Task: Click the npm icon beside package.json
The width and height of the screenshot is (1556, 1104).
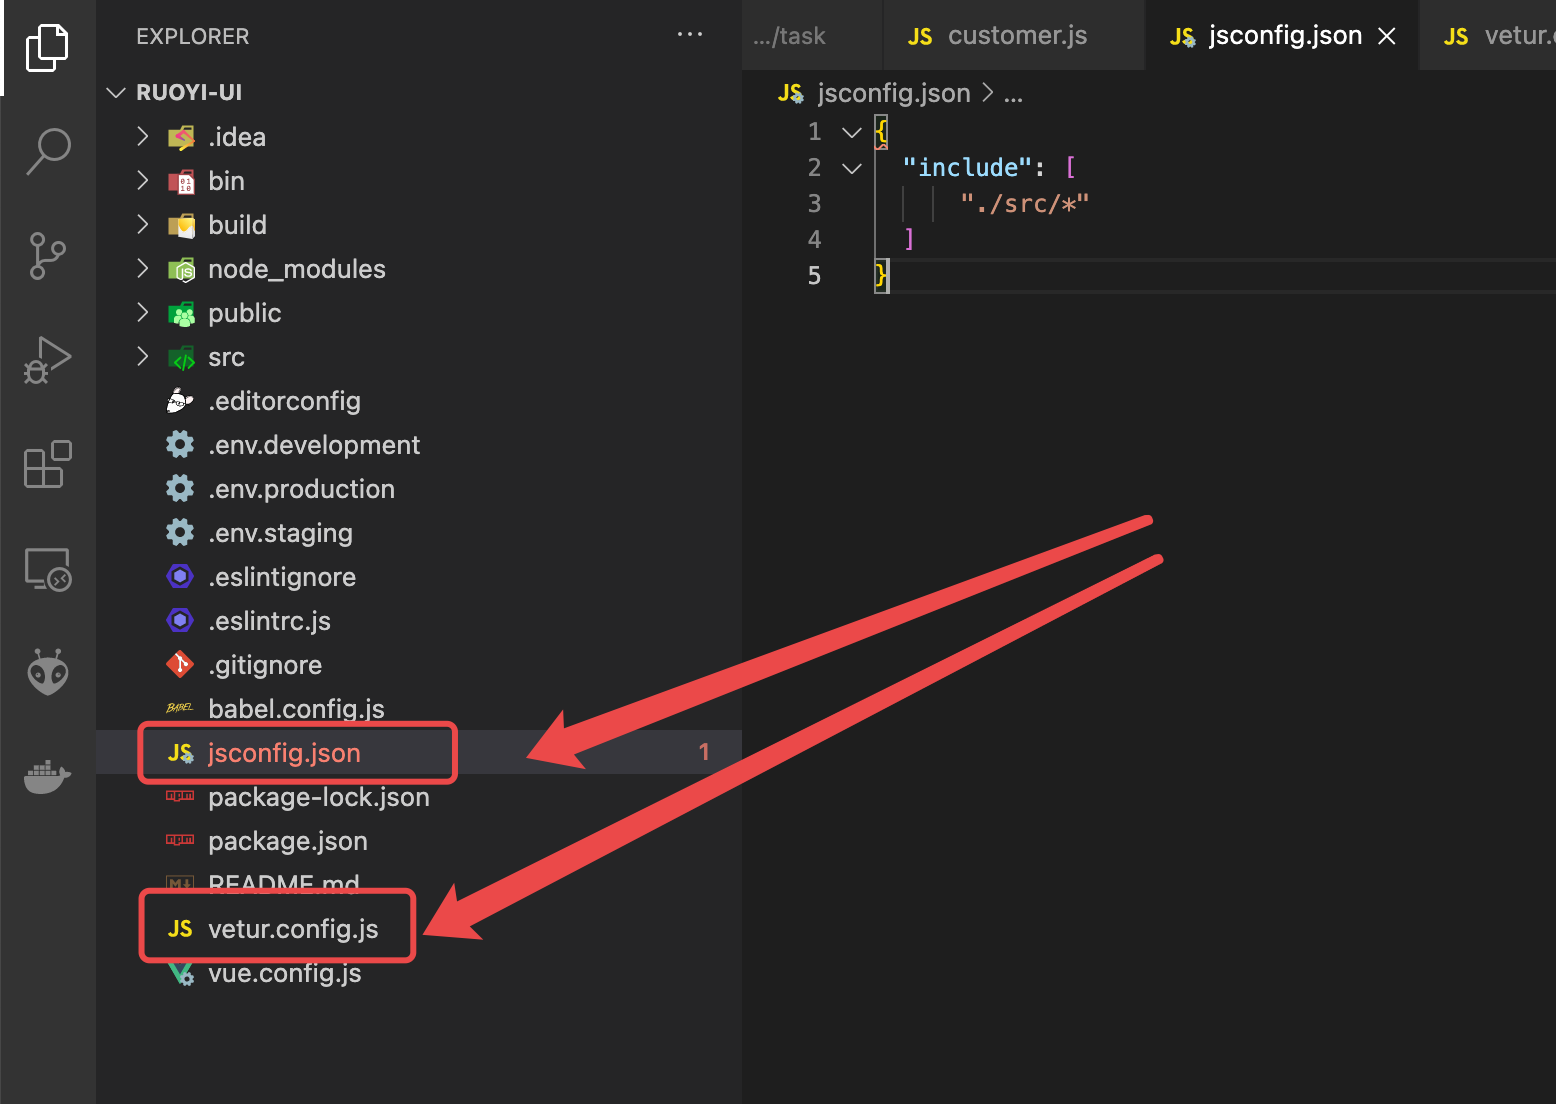Action: [180, 840]
